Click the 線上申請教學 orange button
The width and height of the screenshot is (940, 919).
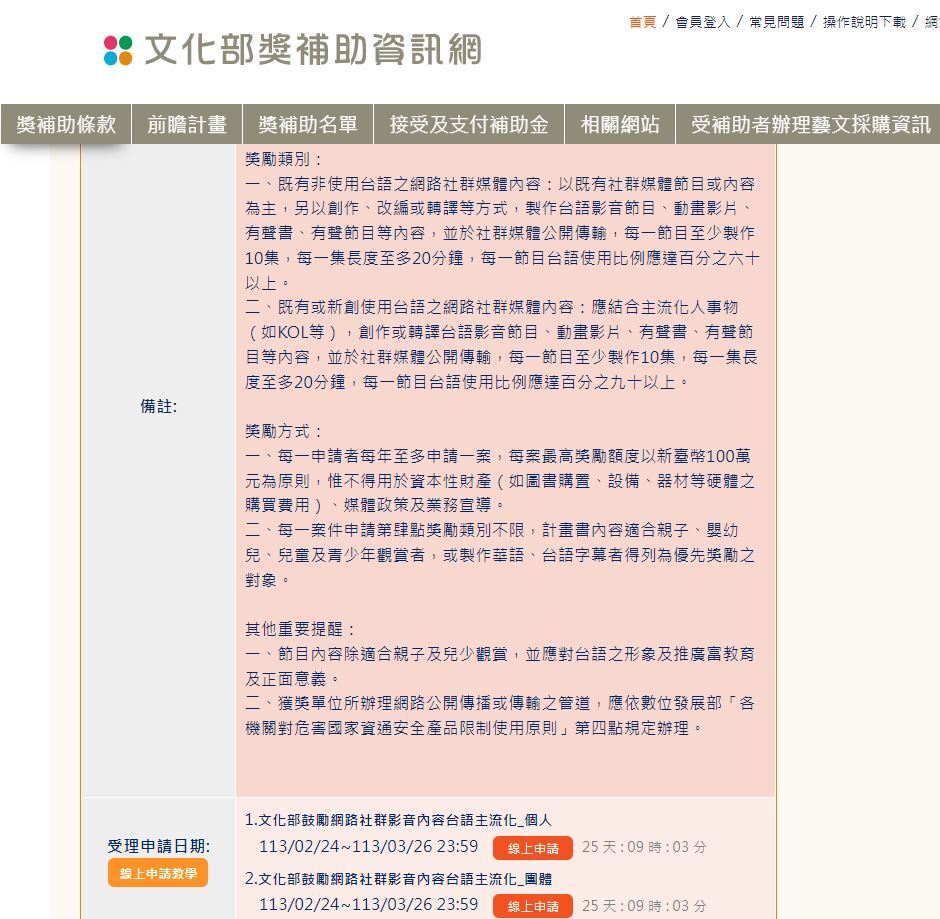158,873
